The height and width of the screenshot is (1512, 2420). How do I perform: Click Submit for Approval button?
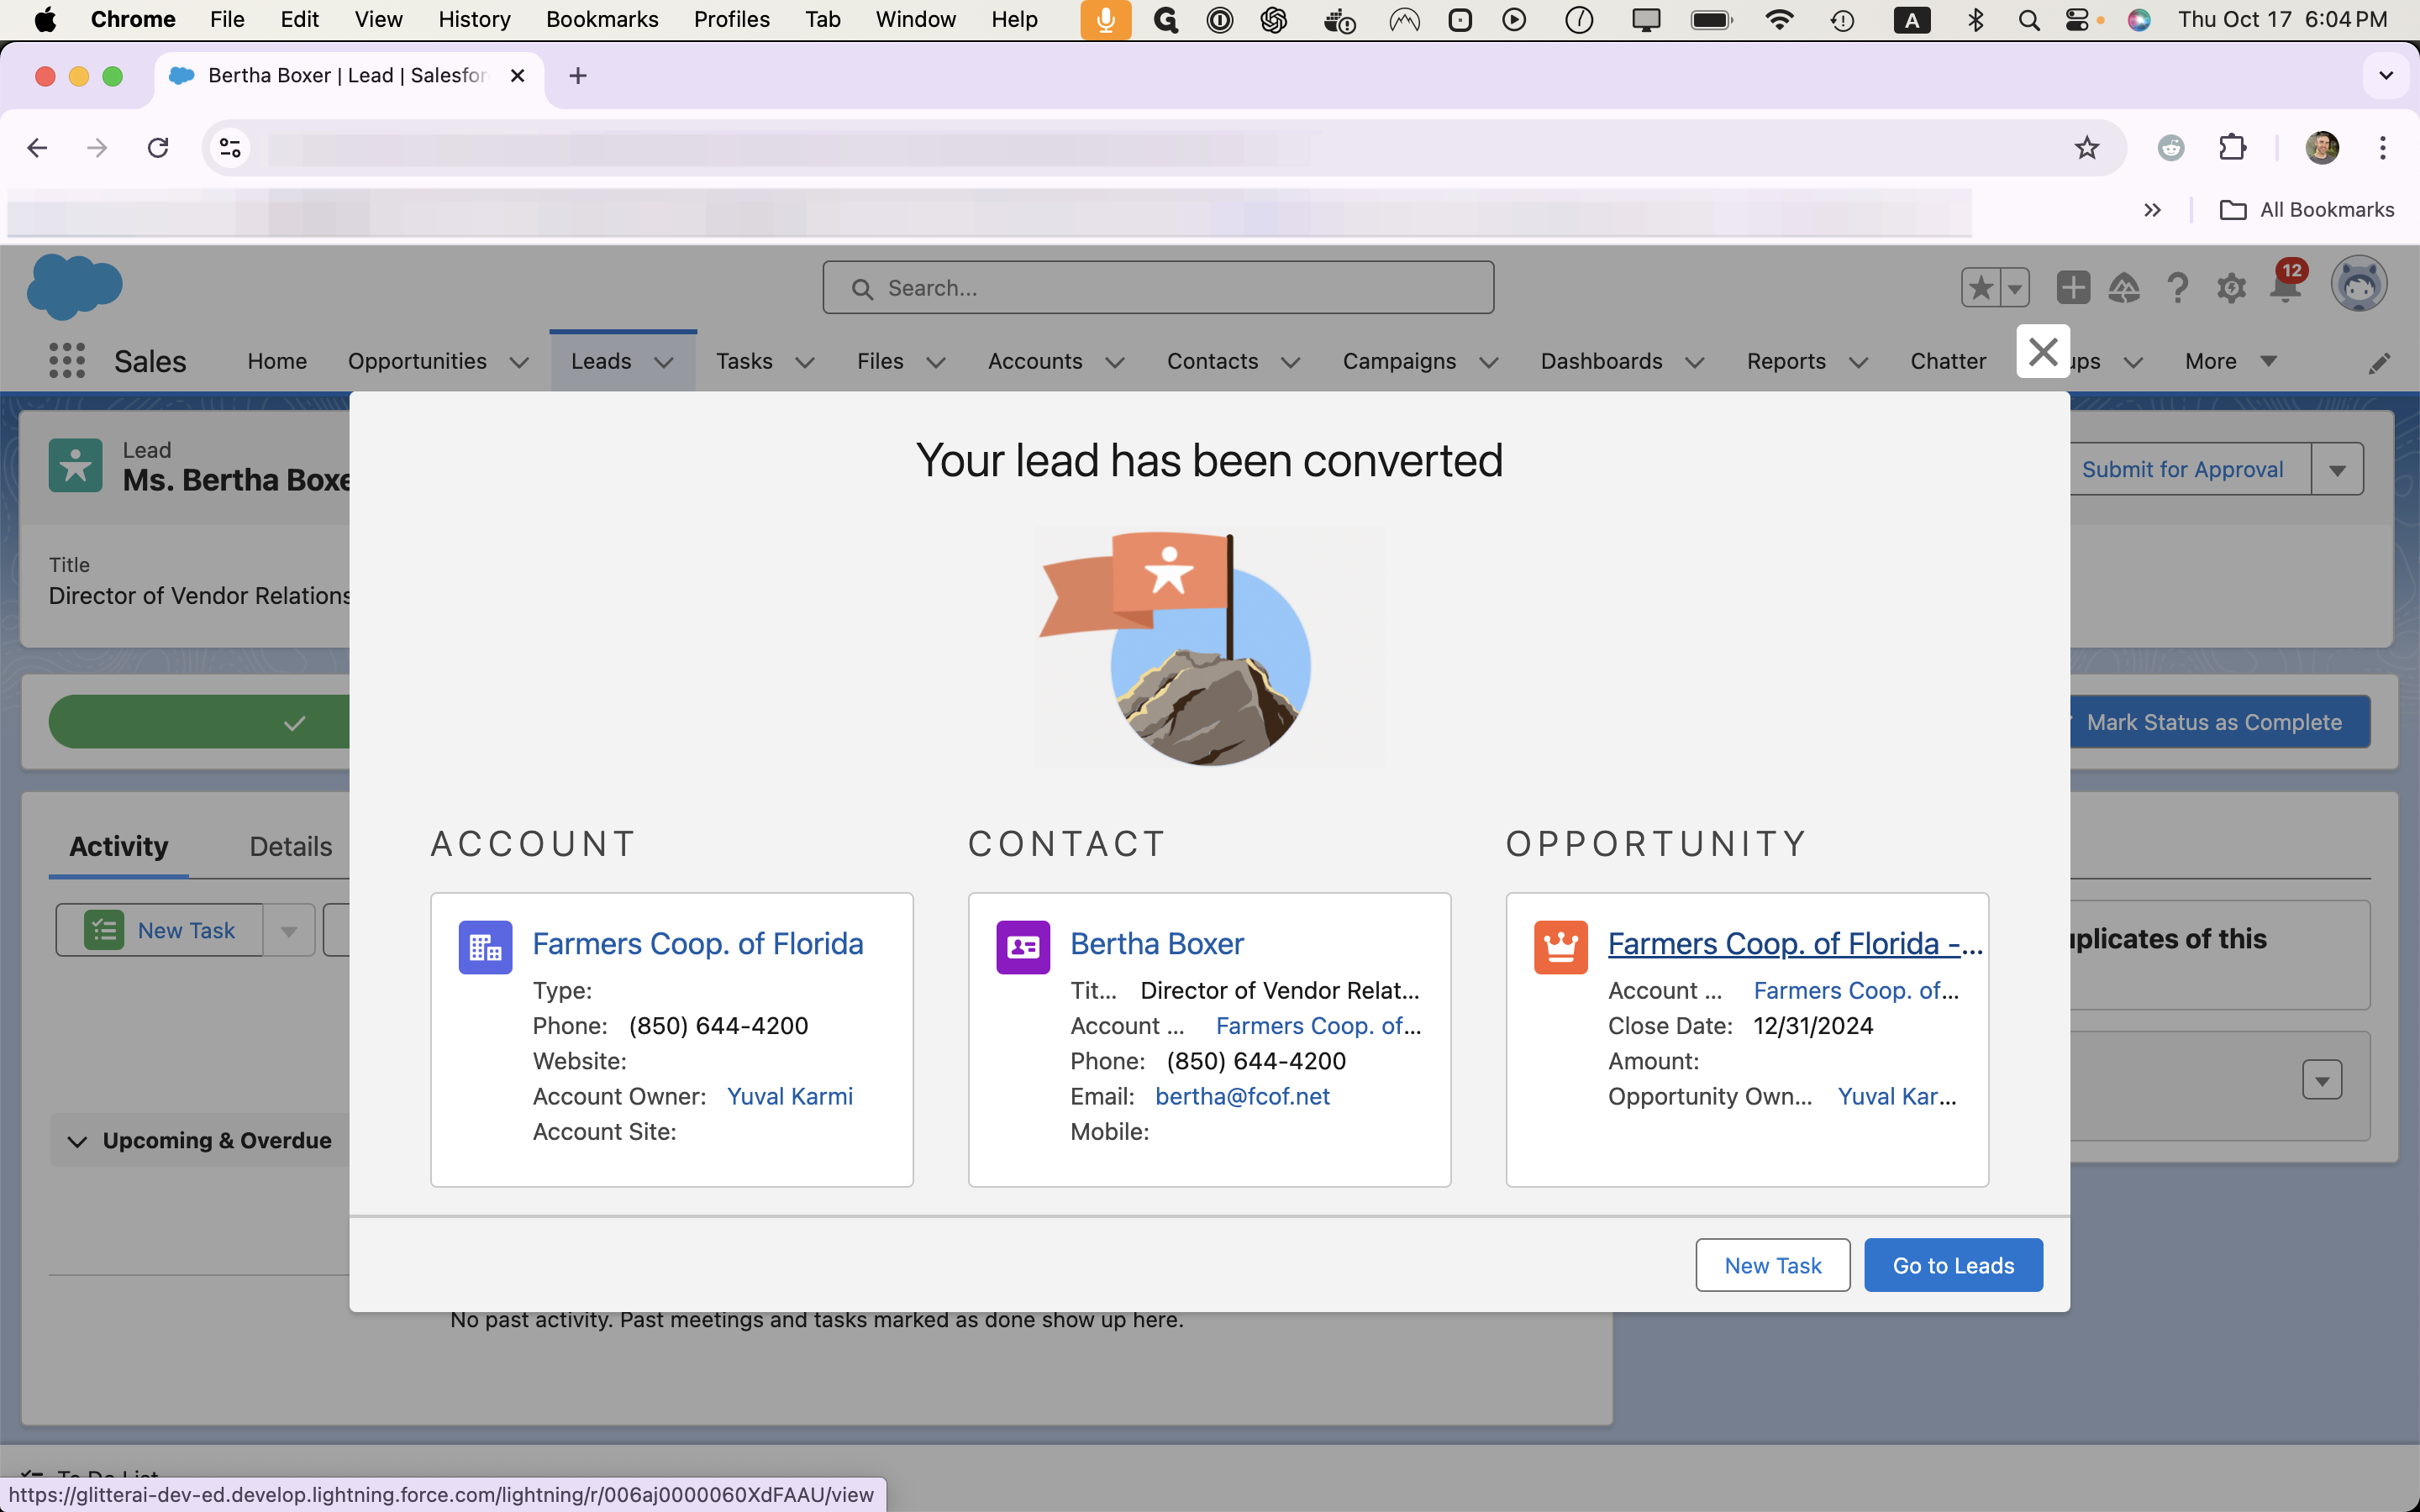(2183, 469)
